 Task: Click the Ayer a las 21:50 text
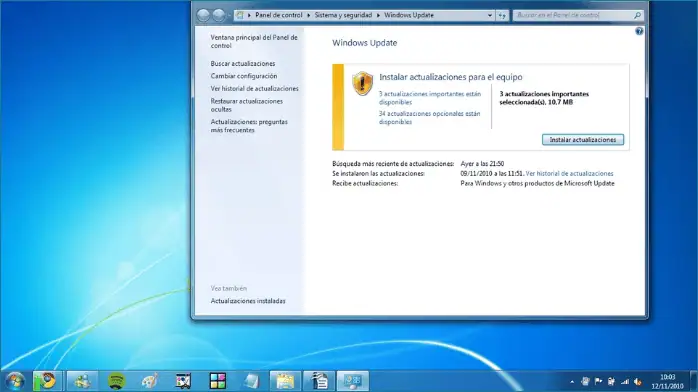482,164
